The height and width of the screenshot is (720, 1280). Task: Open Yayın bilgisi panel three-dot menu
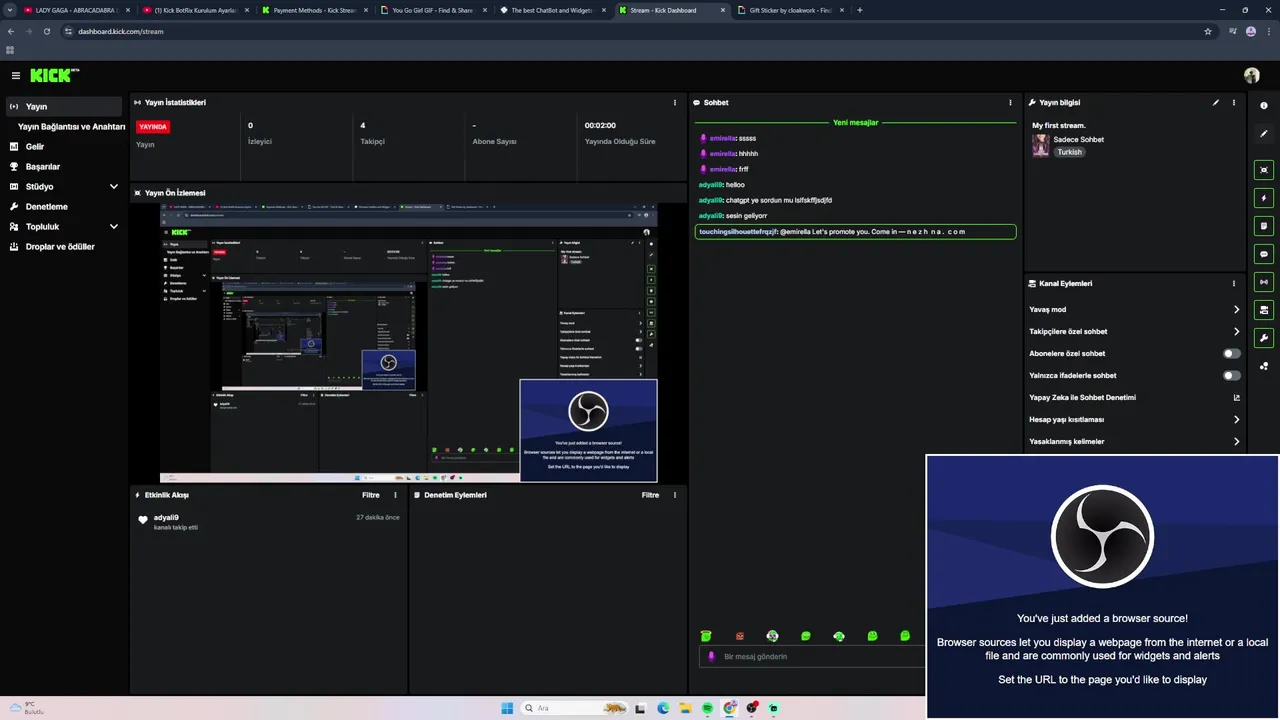tap(1234, 102)
